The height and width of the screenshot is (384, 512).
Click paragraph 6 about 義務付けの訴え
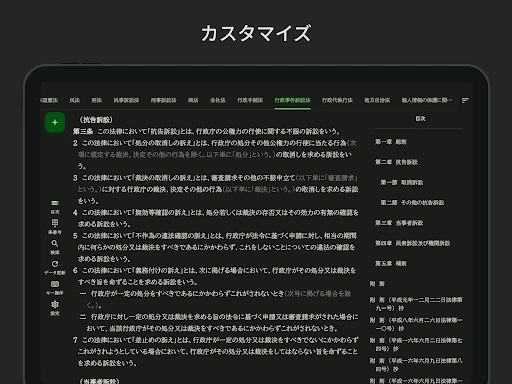point(215,276)
